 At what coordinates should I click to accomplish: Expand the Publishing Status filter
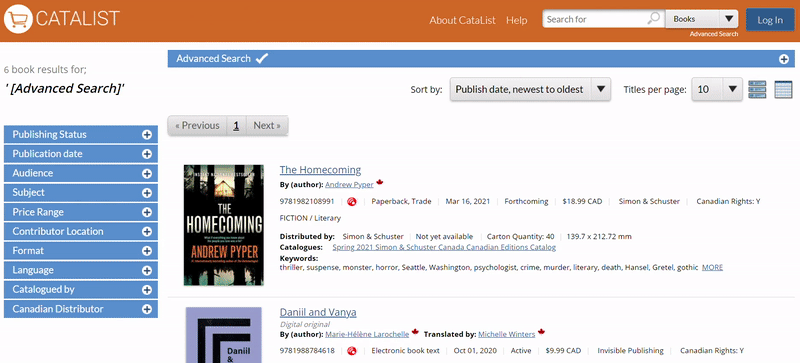[81, 135]
